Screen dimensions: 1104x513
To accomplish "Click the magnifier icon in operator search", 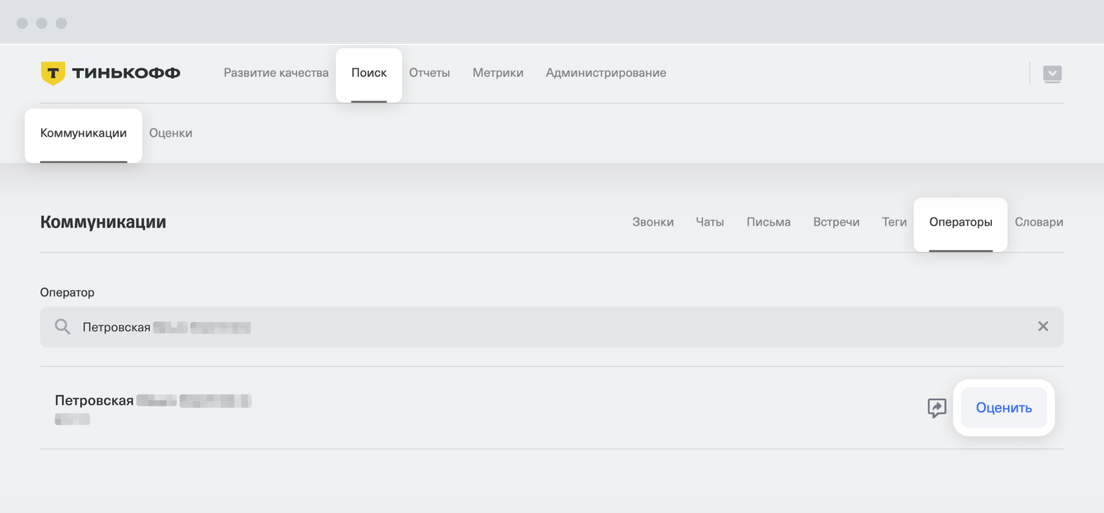I will point(62,327).
